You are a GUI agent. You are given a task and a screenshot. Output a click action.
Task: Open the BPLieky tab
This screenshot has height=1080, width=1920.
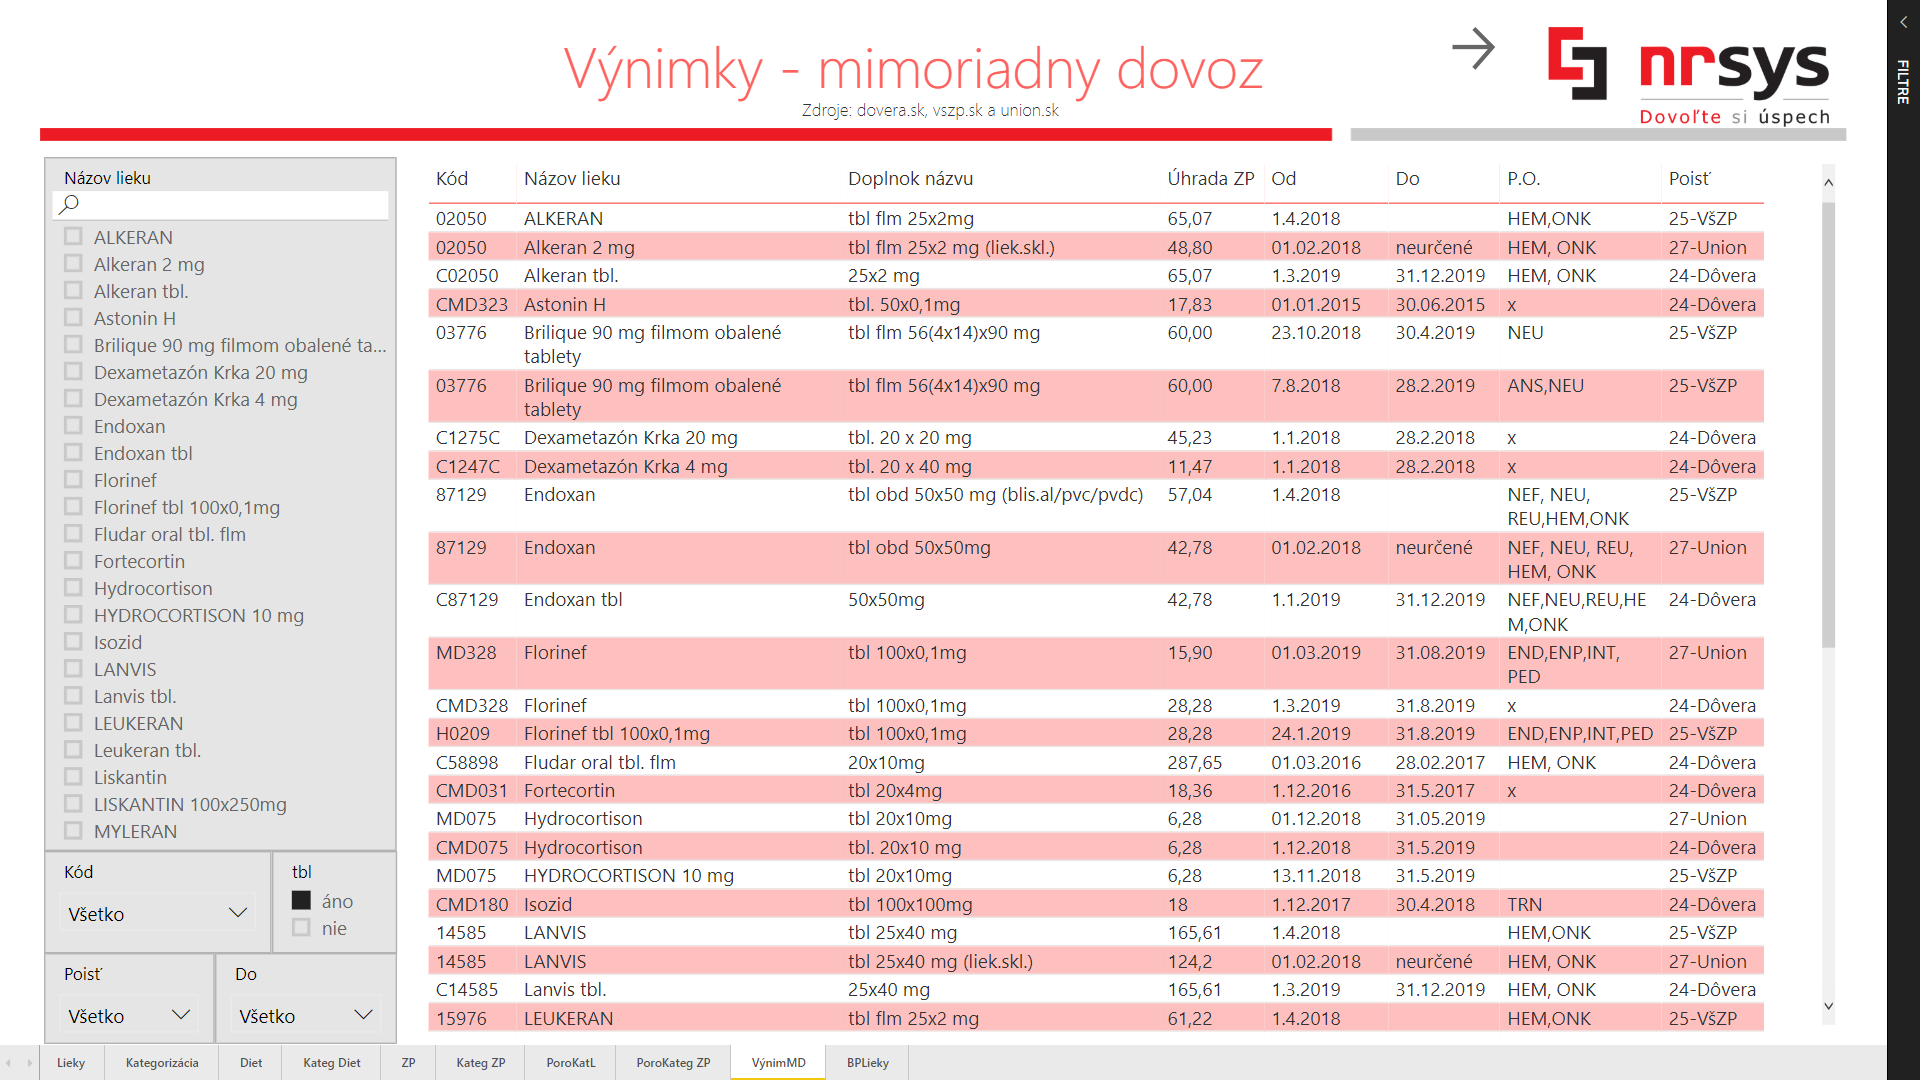[x=867, y=1063]
